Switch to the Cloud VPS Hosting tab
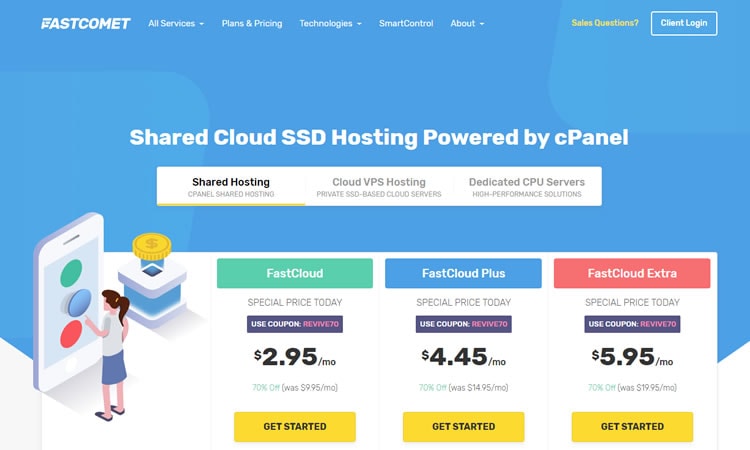 pos(379,187)
